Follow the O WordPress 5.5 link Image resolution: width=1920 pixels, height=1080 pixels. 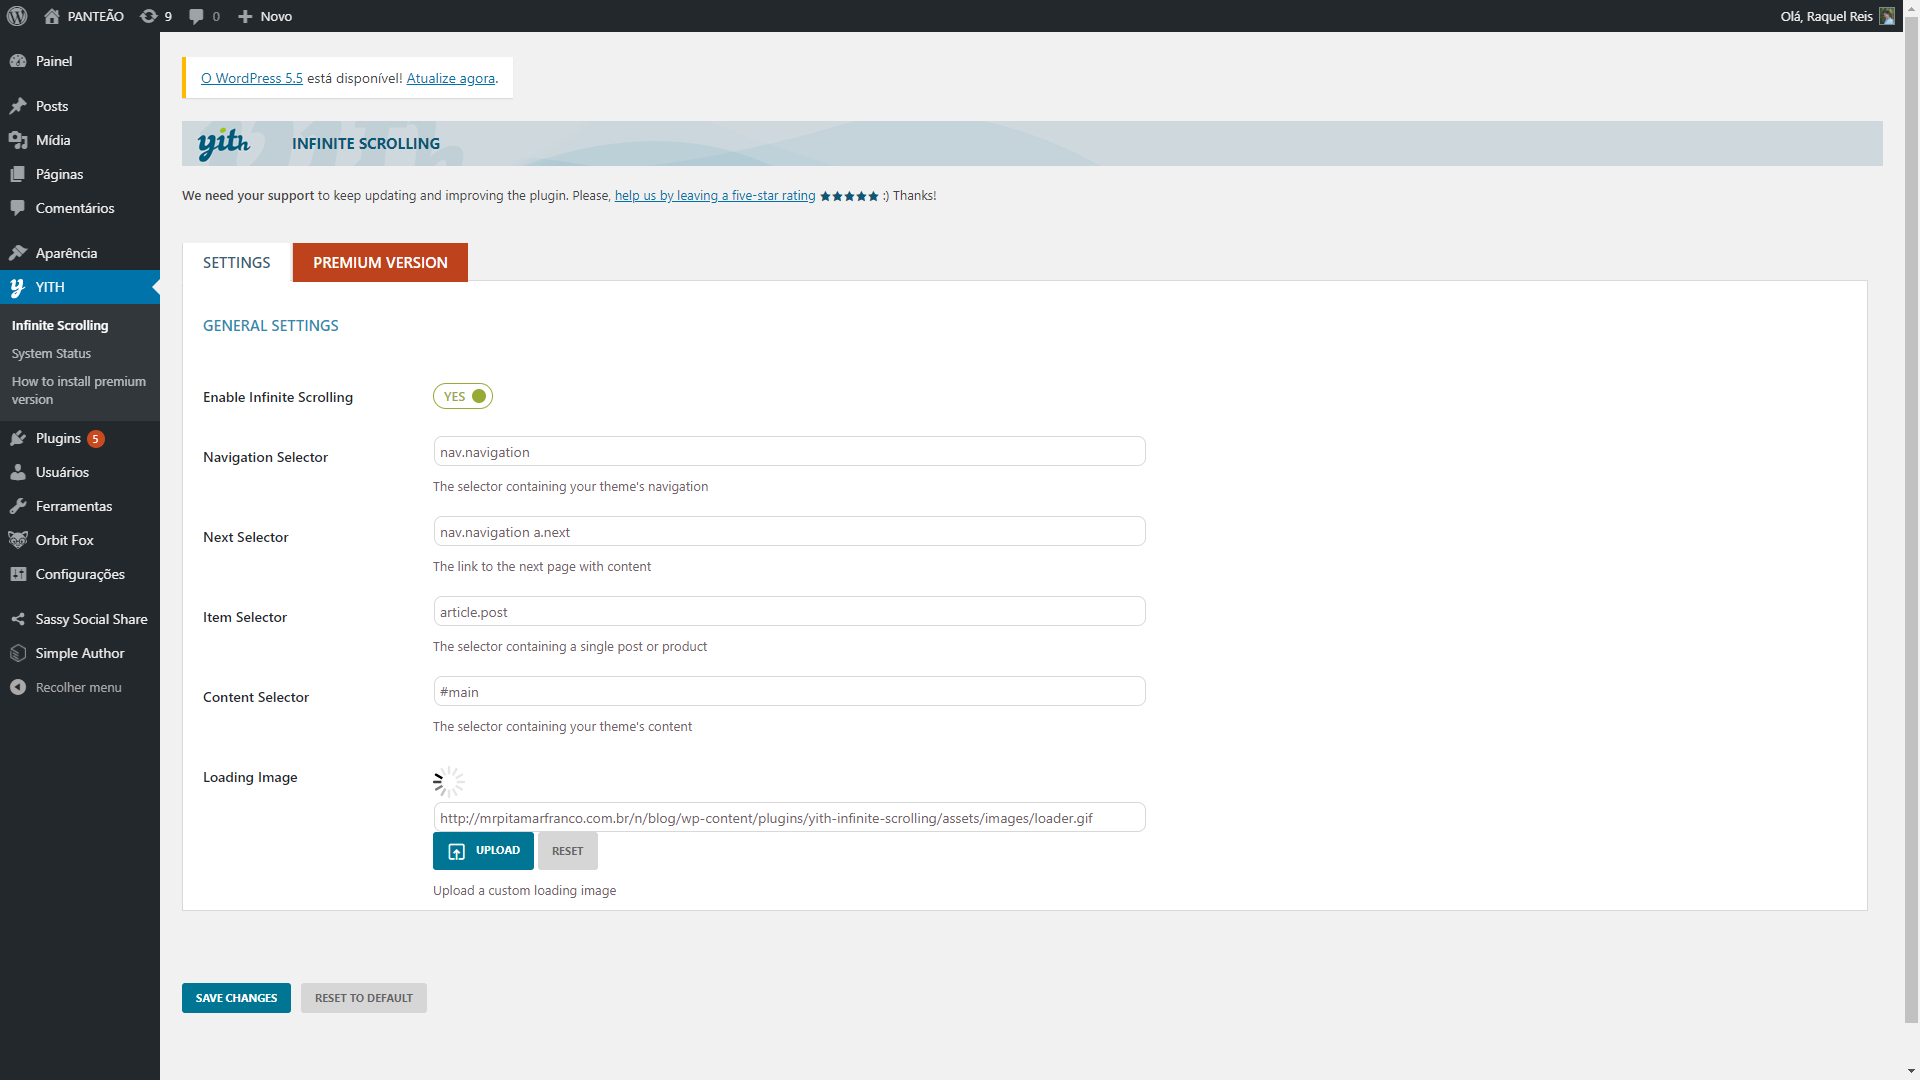pos(252,78)
